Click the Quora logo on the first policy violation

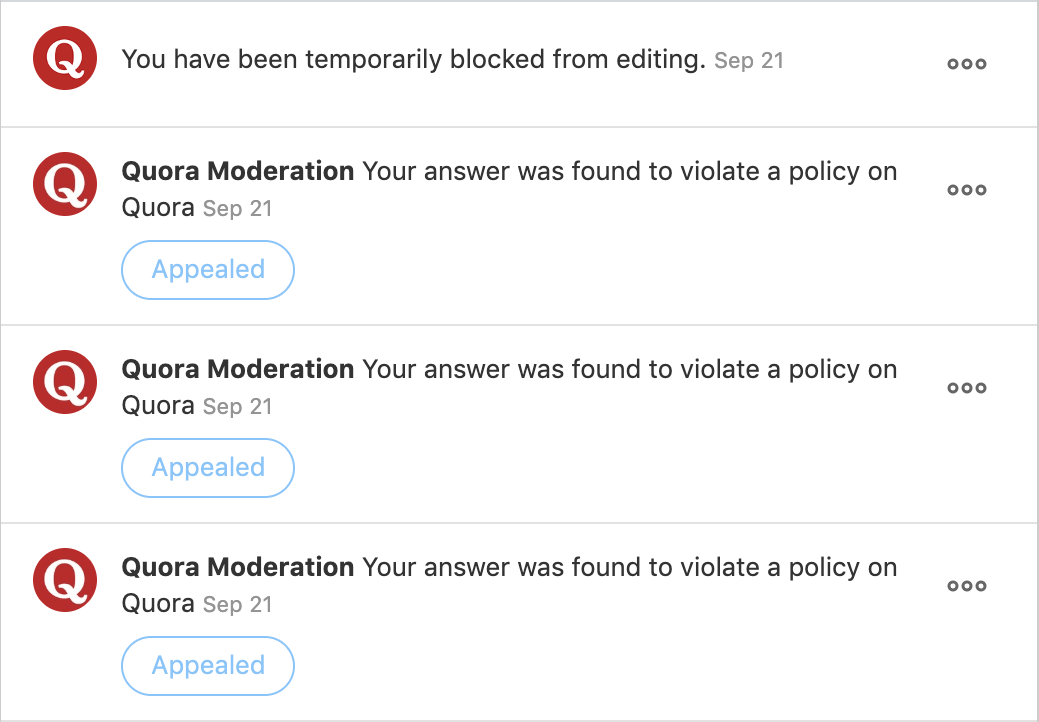point(64,184)
